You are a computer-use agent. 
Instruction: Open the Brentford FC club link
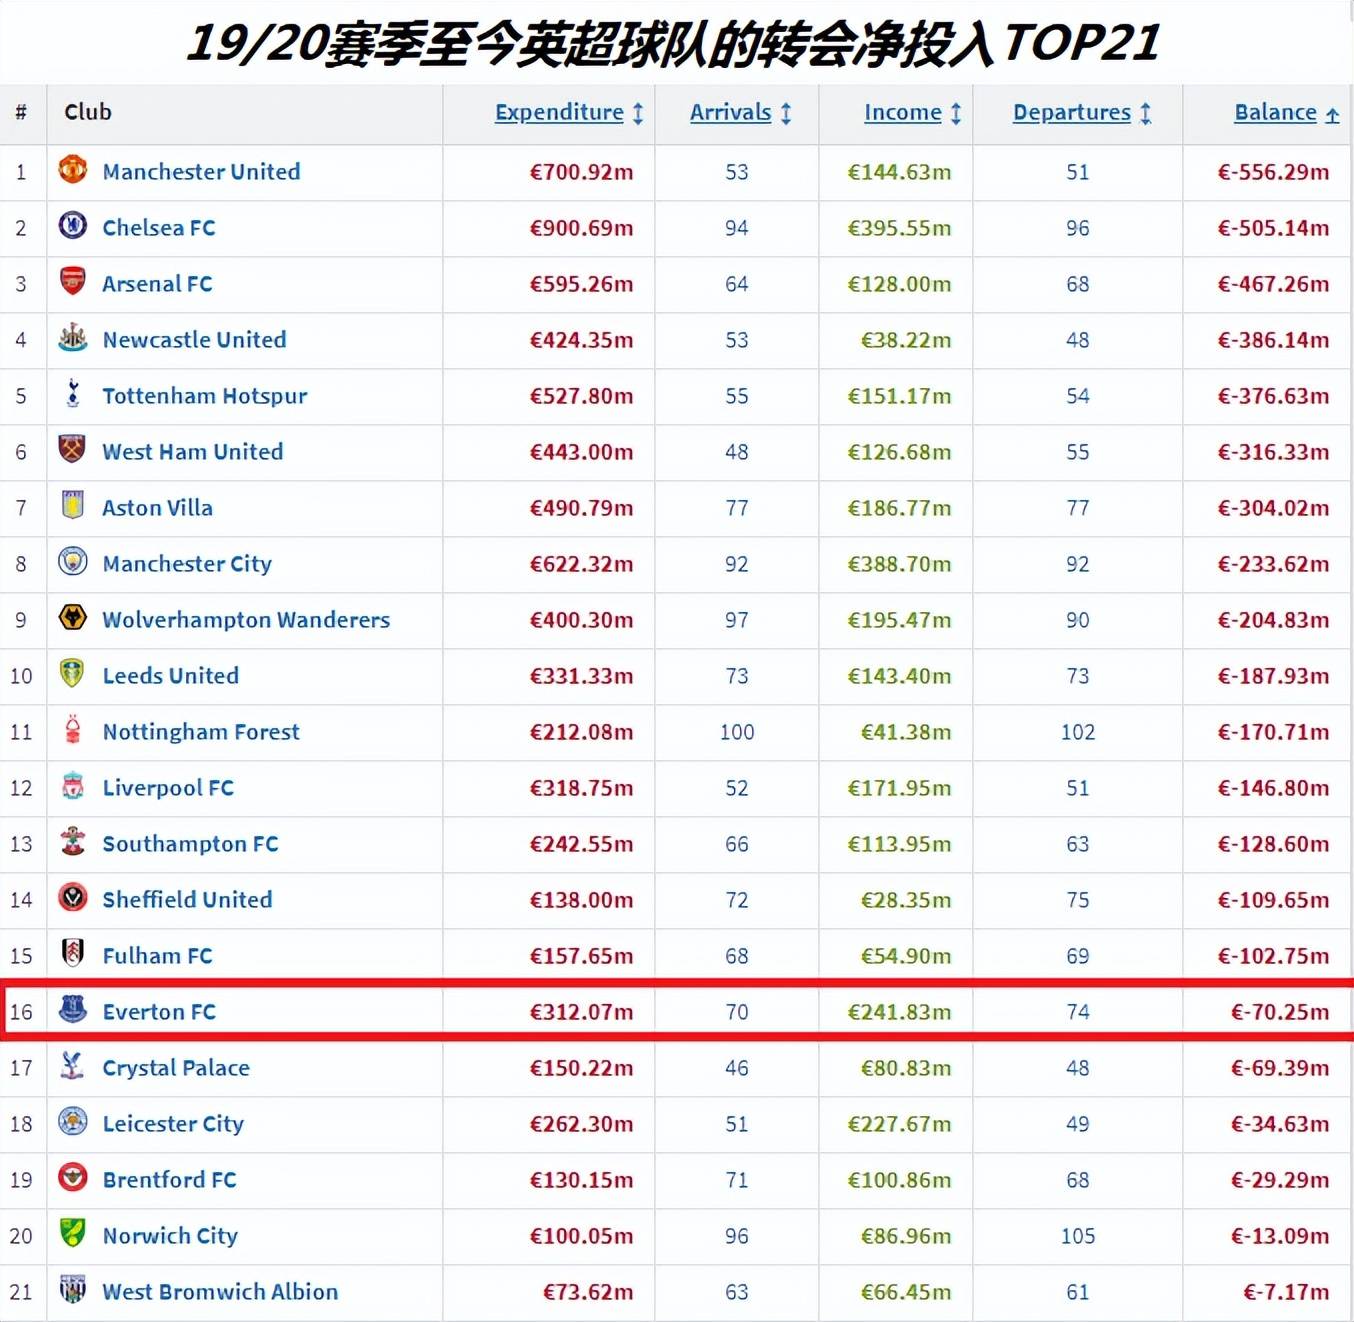tap(169, 1180)
